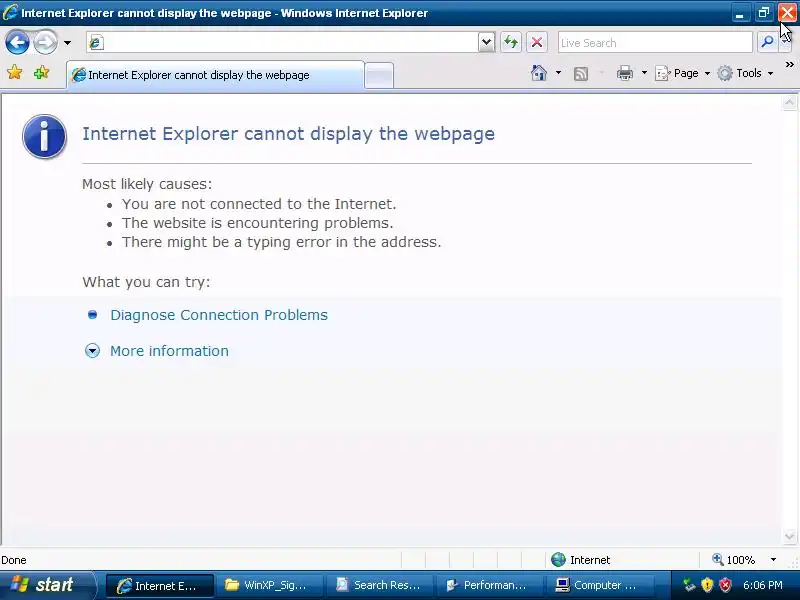This screenshot has height=600, width=800.
Task: Restore down the Internet Explorer window
Action: tap(764, 13)
